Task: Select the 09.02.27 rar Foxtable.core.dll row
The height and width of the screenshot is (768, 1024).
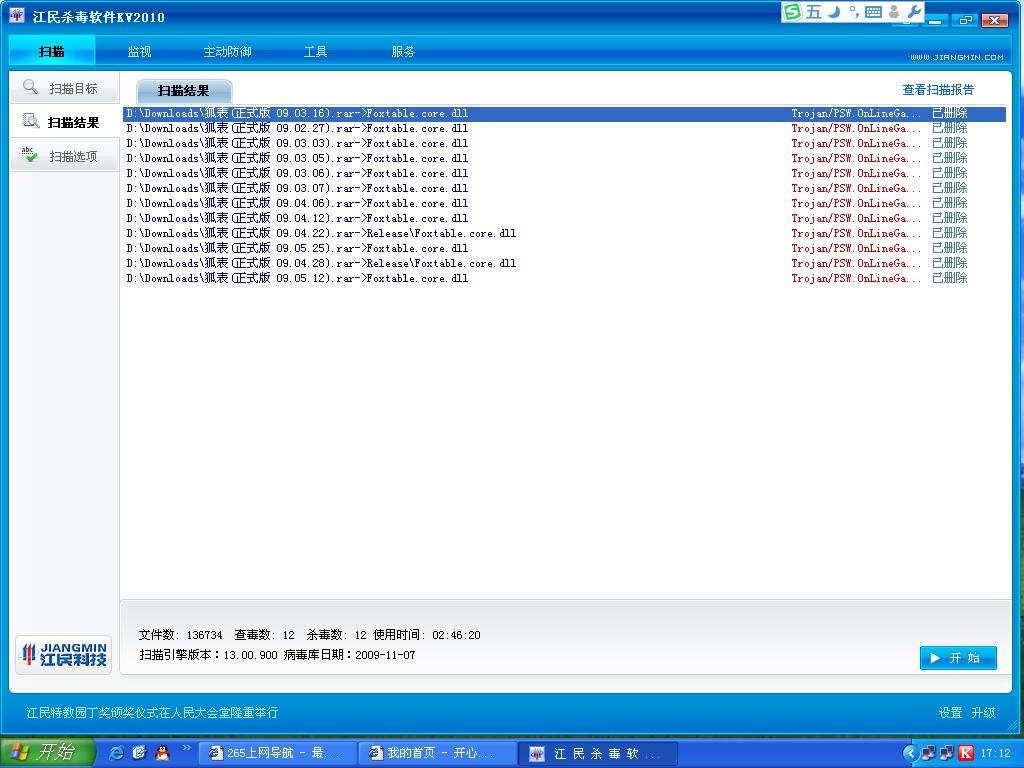Action: pyautogui.click(x=564, y=129)
